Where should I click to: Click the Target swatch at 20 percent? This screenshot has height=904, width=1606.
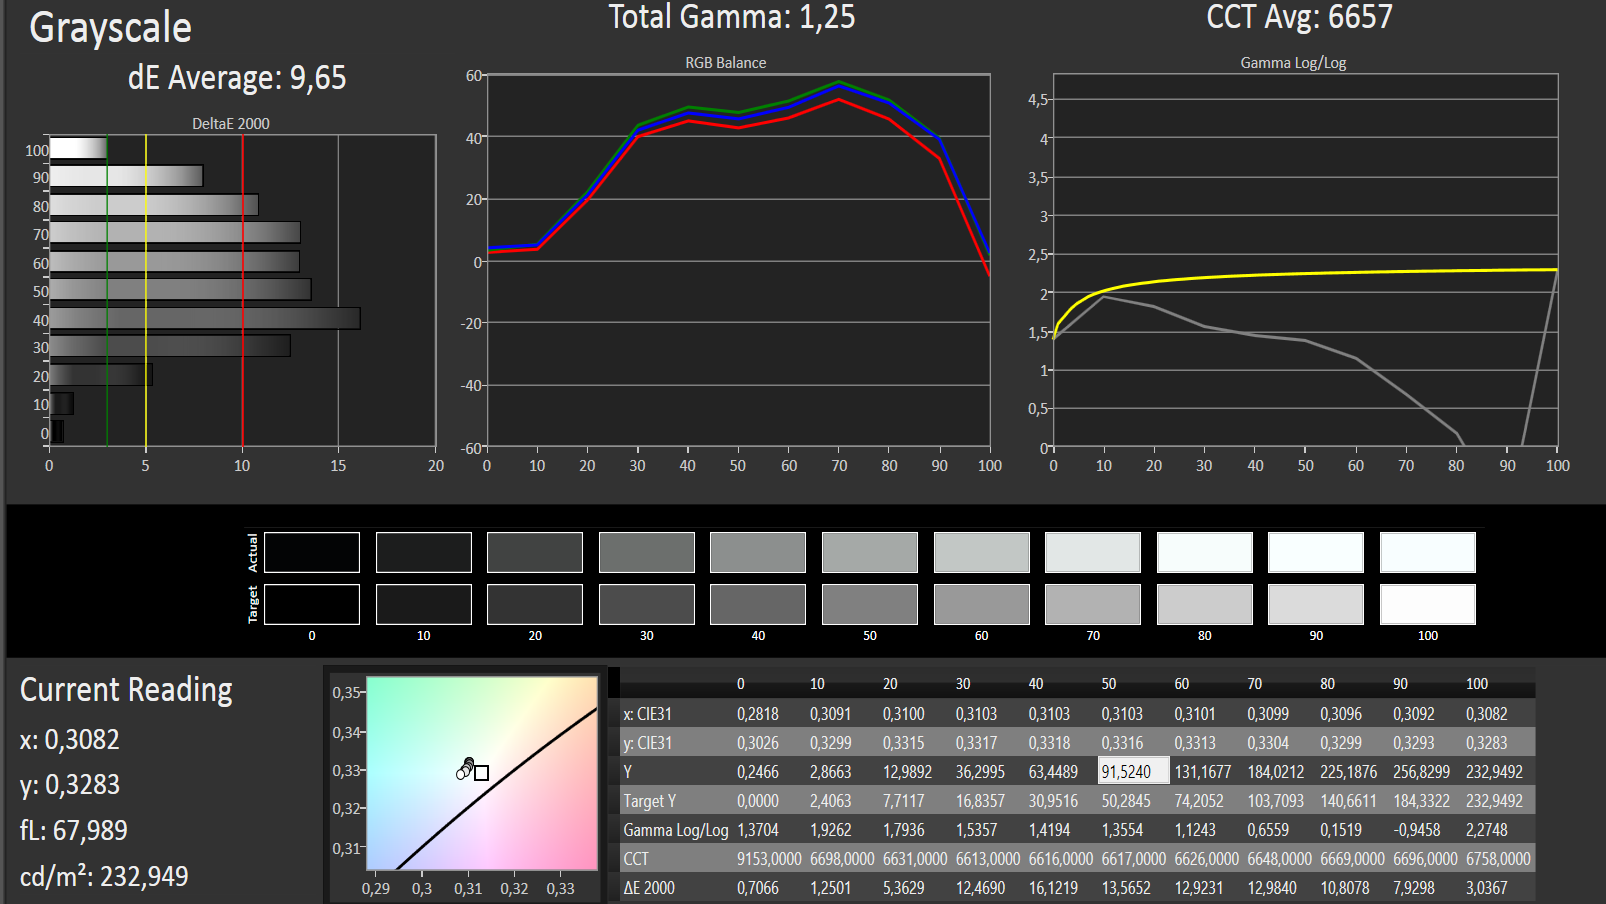(x=535, y=604)
